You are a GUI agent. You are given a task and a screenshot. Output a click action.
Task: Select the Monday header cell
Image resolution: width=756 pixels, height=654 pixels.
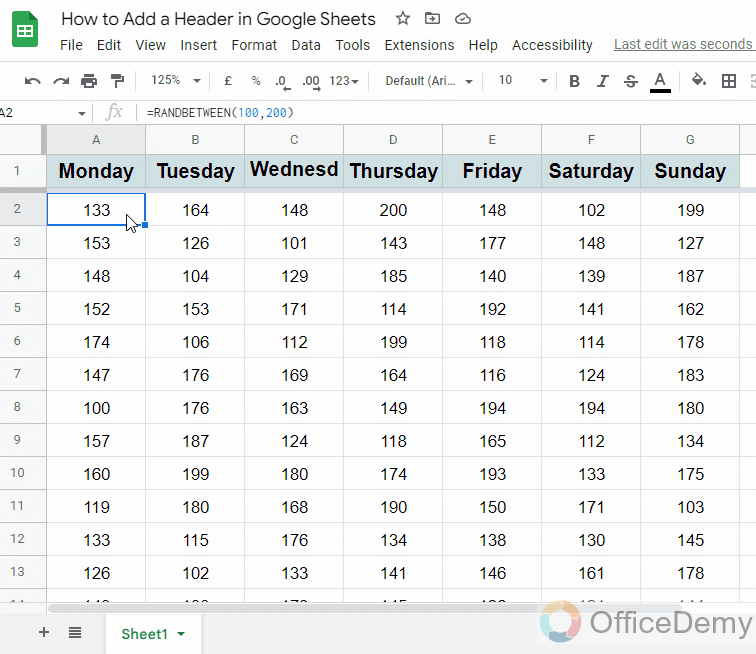[96, 171]
